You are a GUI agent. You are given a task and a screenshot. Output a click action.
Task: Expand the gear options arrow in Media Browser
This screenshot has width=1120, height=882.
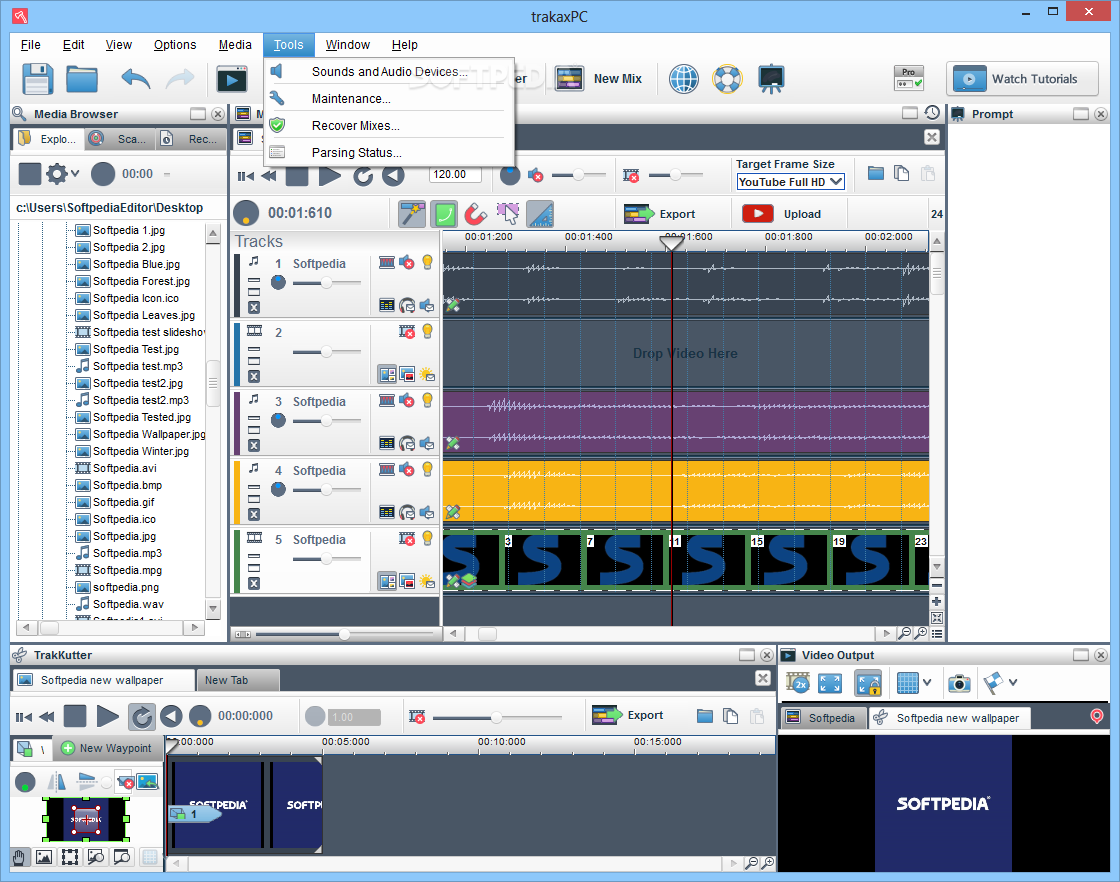coord(75,174)
